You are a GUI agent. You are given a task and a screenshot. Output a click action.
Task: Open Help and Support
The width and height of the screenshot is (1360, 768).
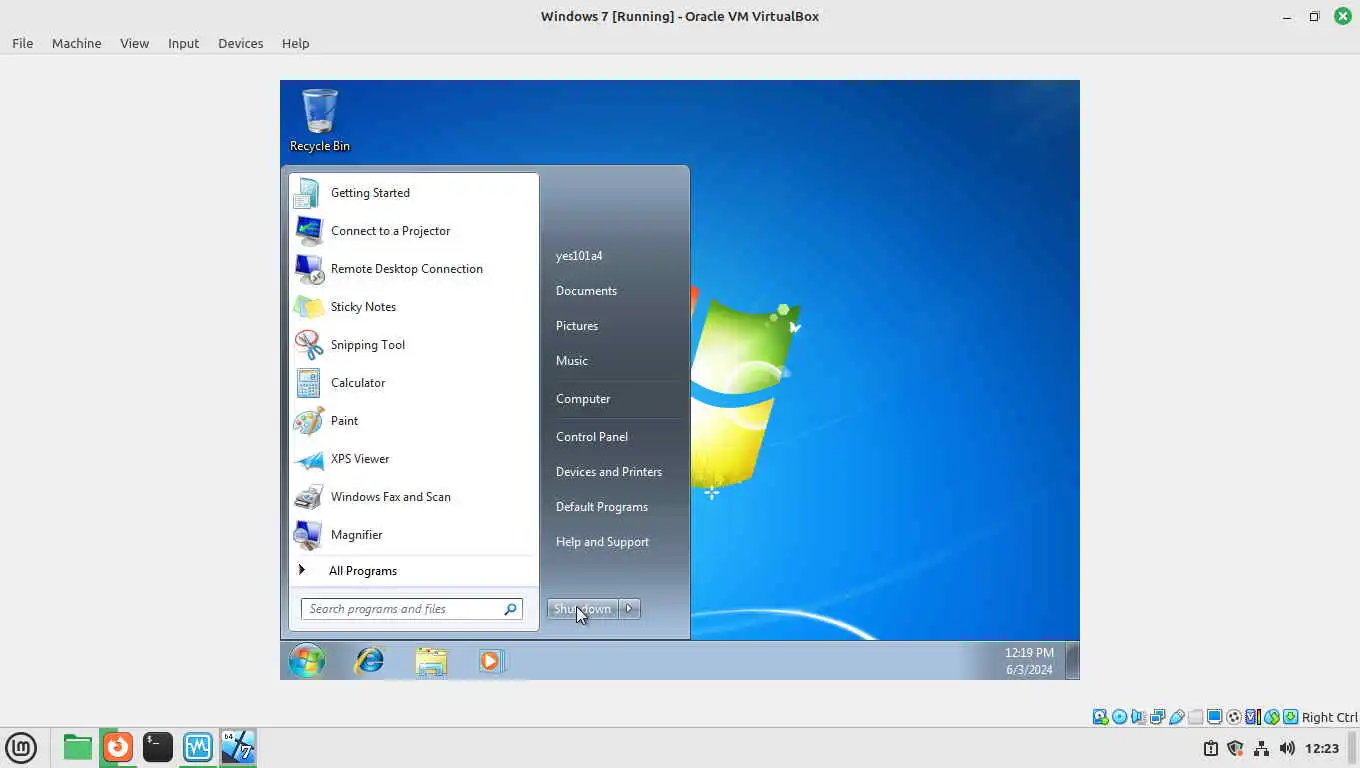tap(602, 542)
